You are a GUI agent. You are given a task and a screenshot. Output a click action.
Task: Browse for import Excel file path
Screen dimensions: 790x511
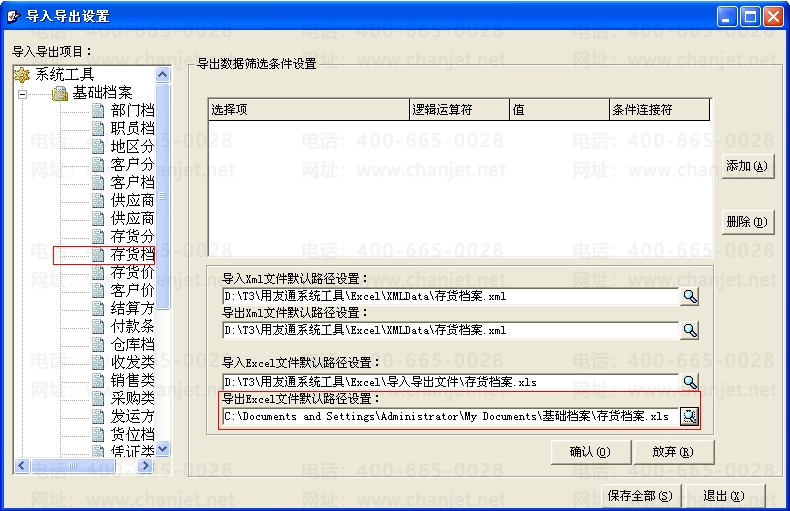pyautogui.click(x=689, y=382)
